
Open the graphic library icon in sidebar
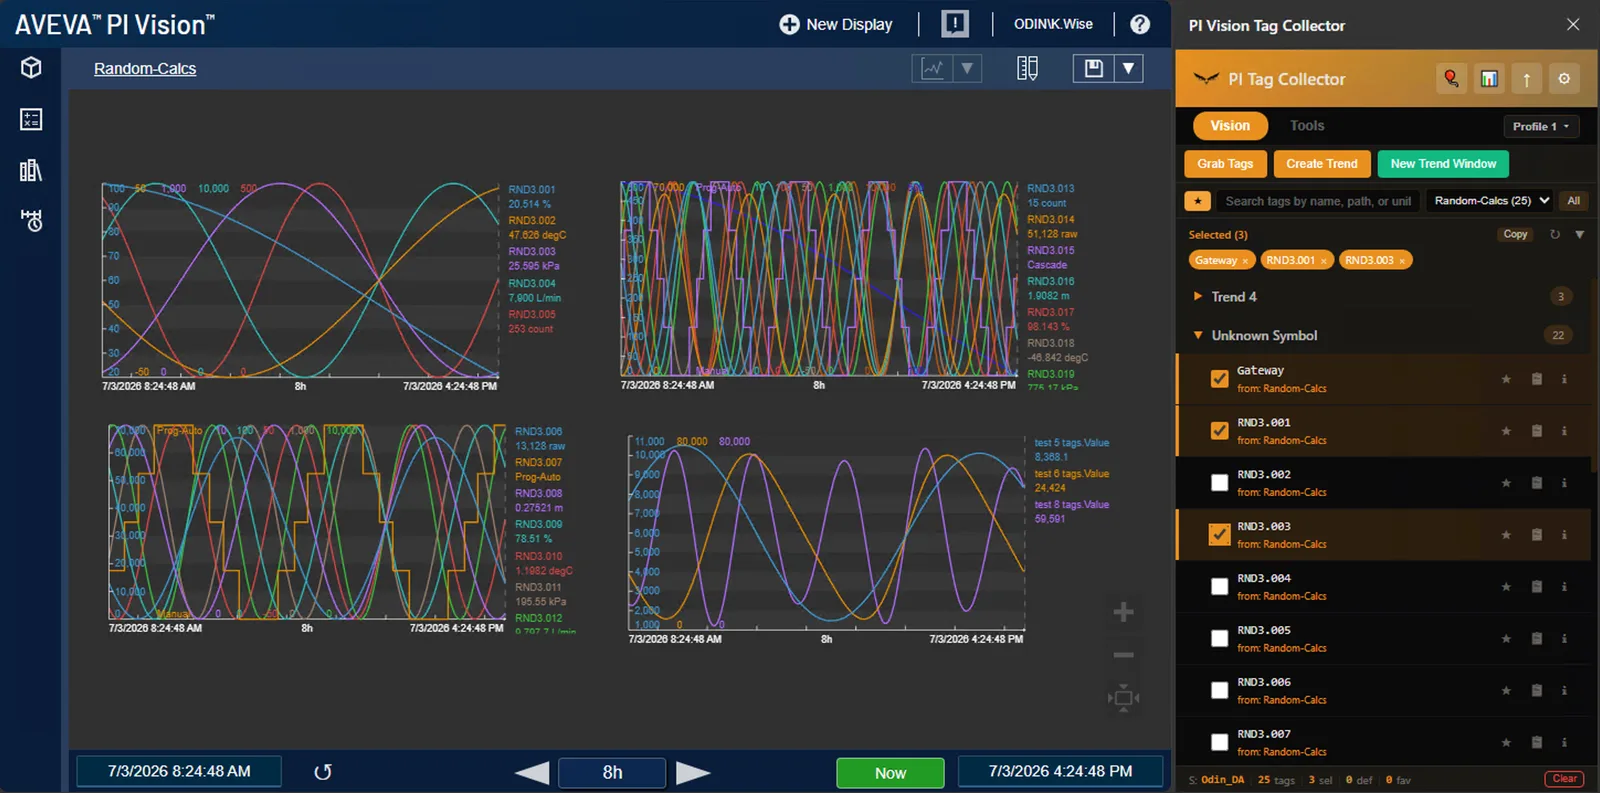pos(31,170)
